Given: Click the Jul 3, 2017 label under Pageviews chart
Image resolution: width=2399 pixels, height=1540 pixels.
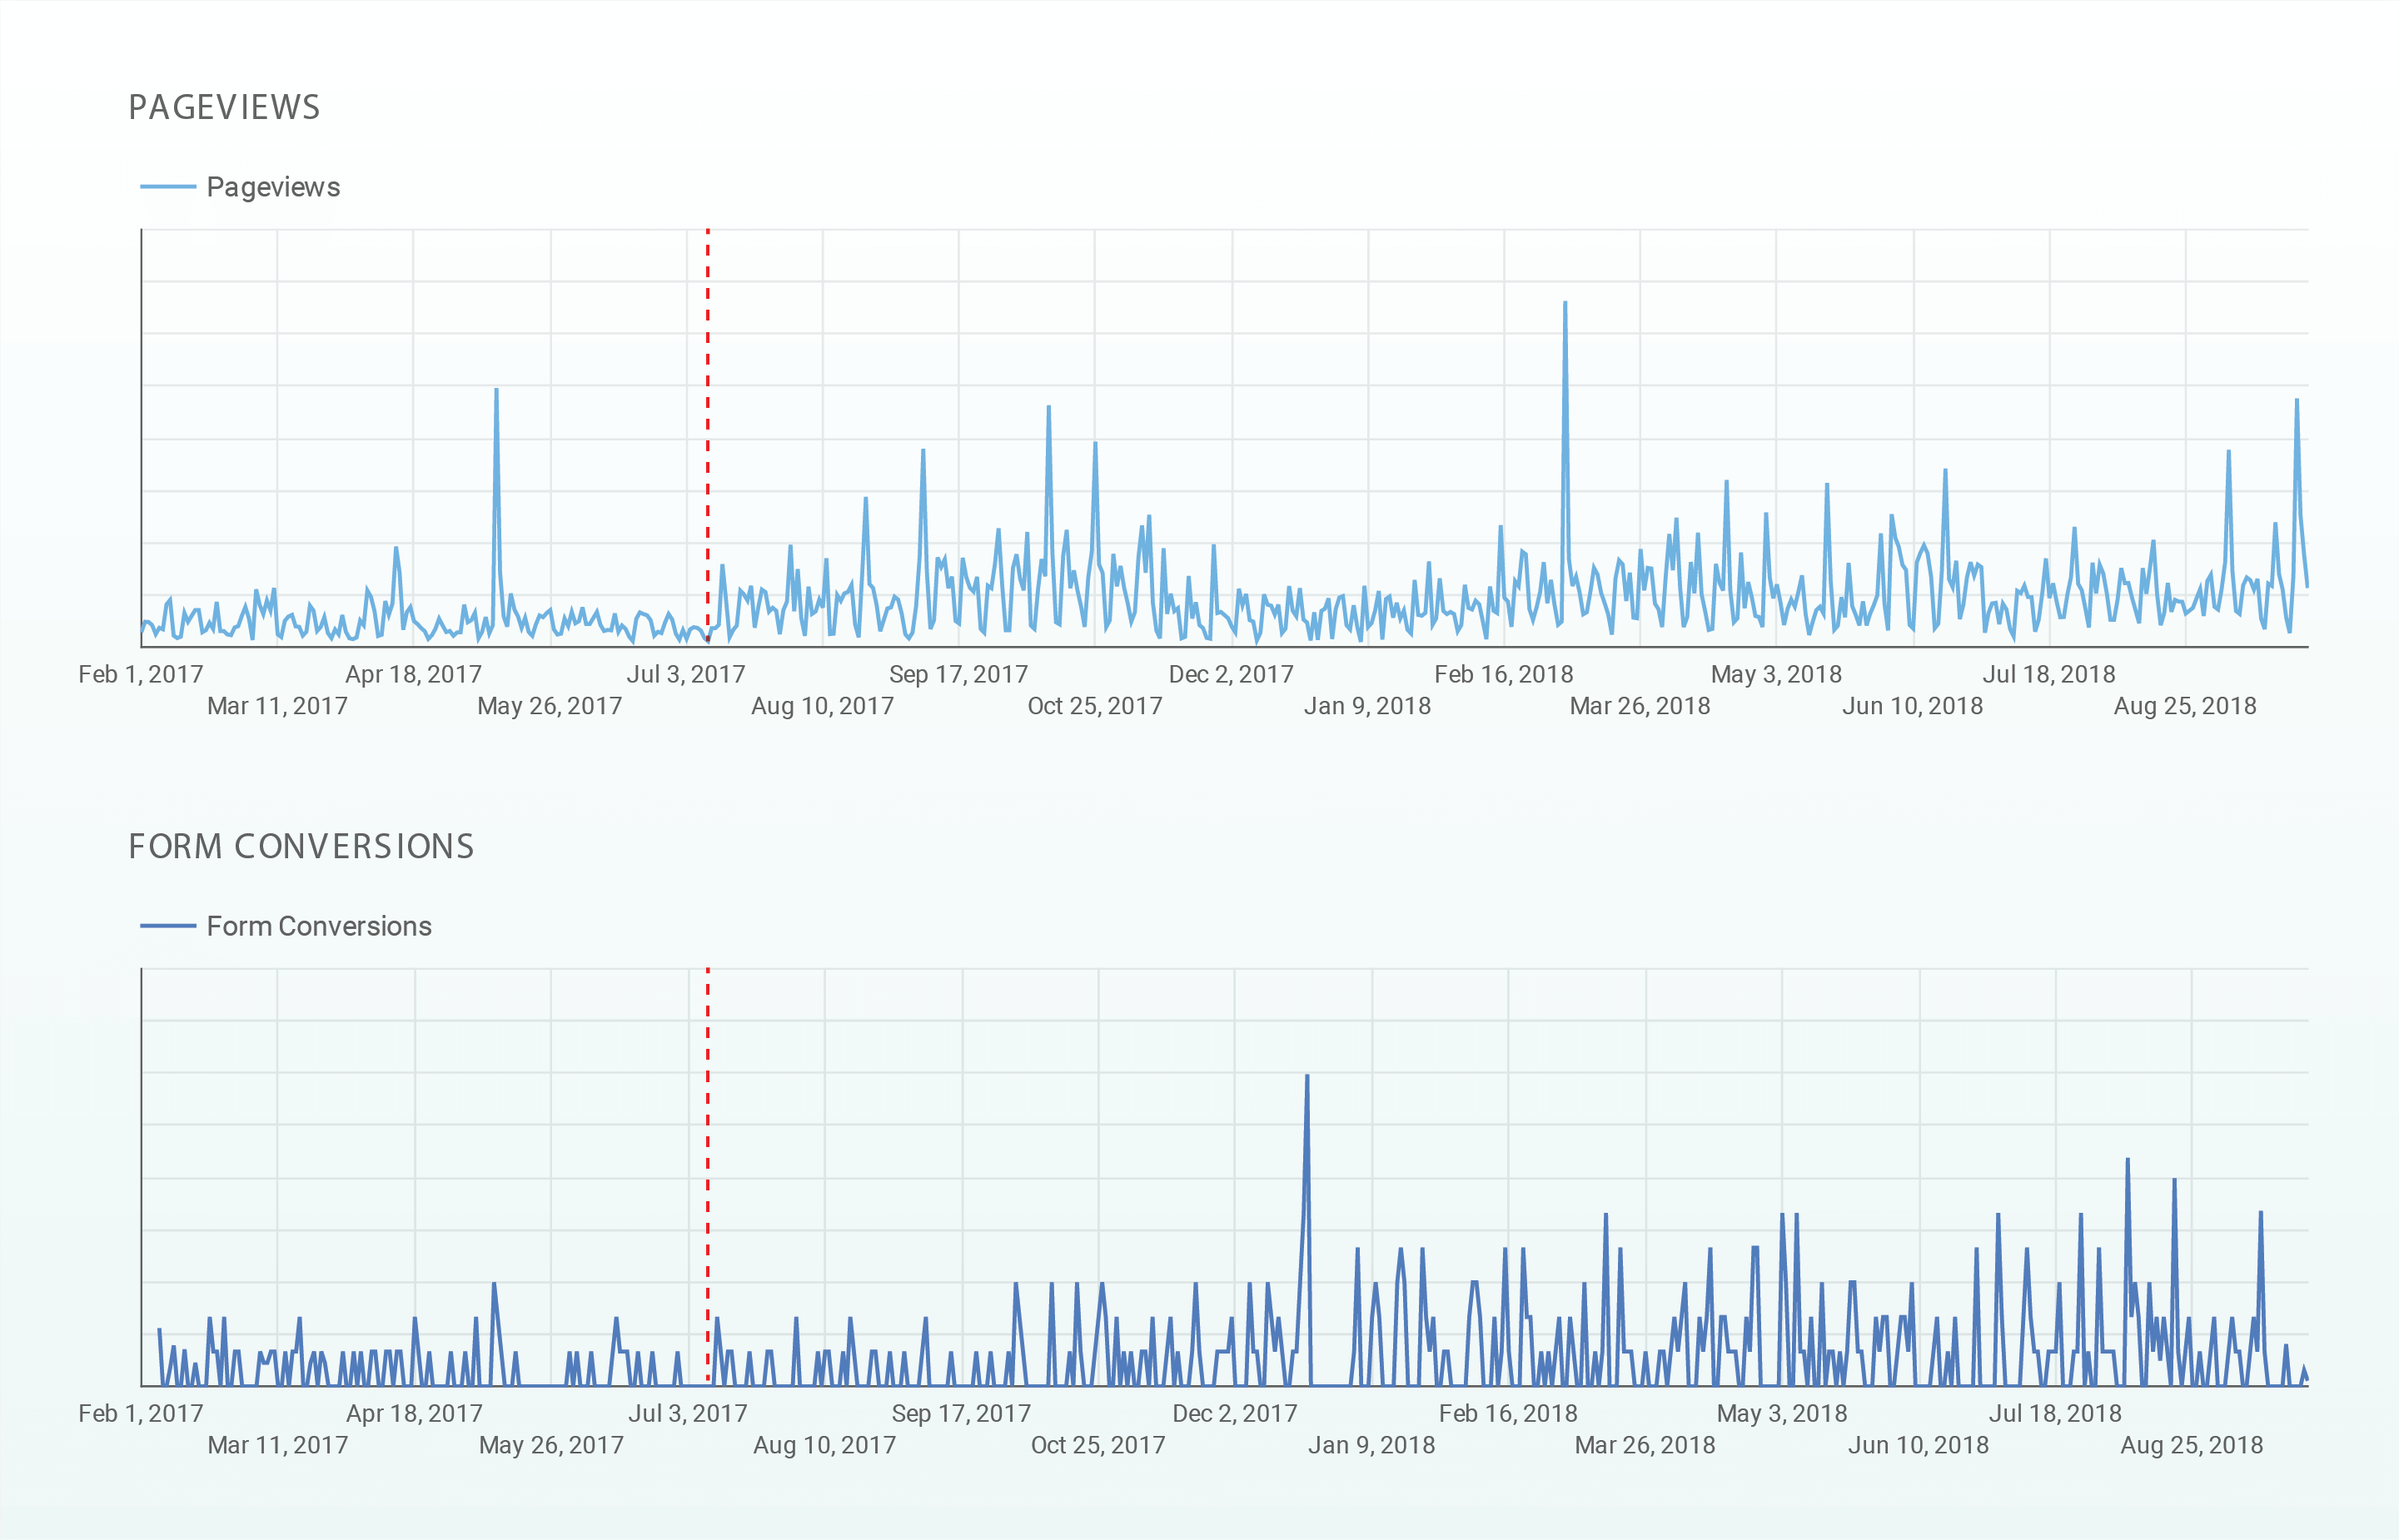Looking at the screenshot, I should point(686,675).
